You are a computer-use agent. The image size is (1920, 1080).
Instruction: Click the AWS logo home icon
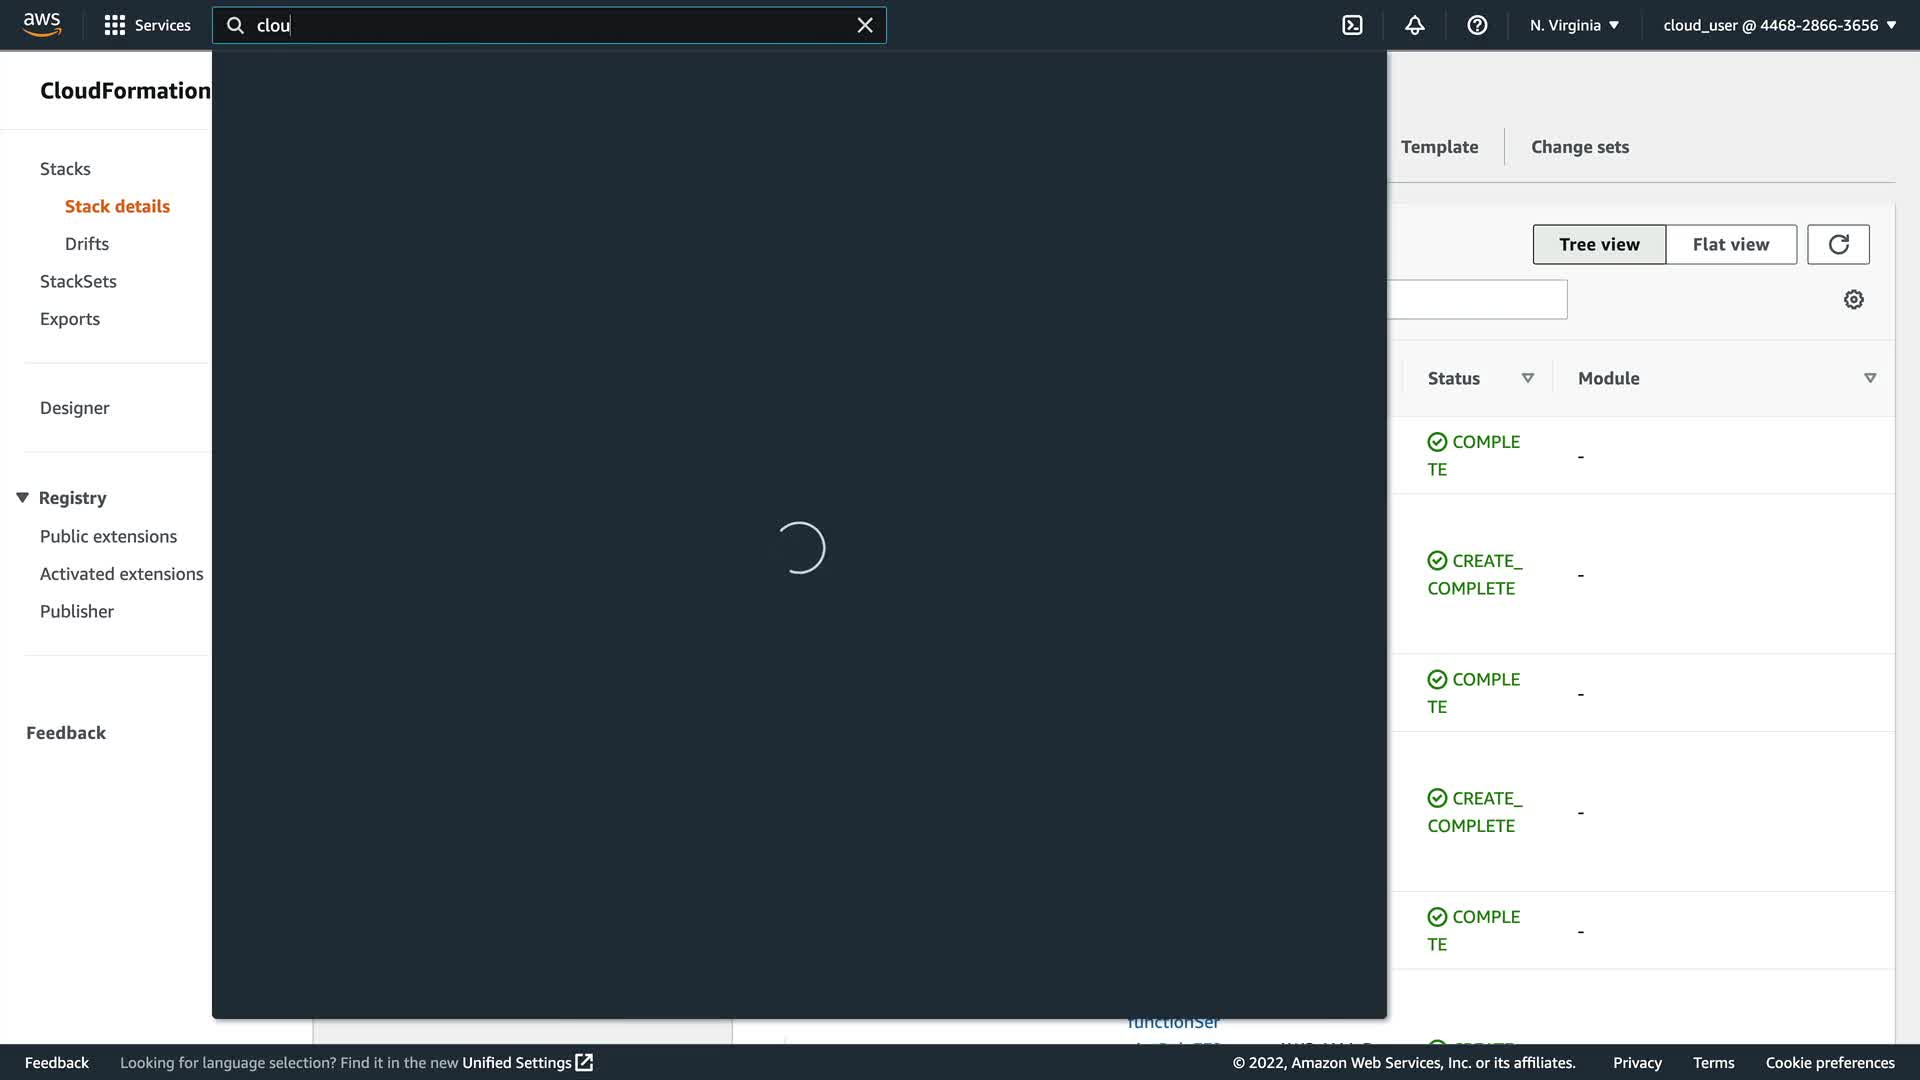point(42,24)
